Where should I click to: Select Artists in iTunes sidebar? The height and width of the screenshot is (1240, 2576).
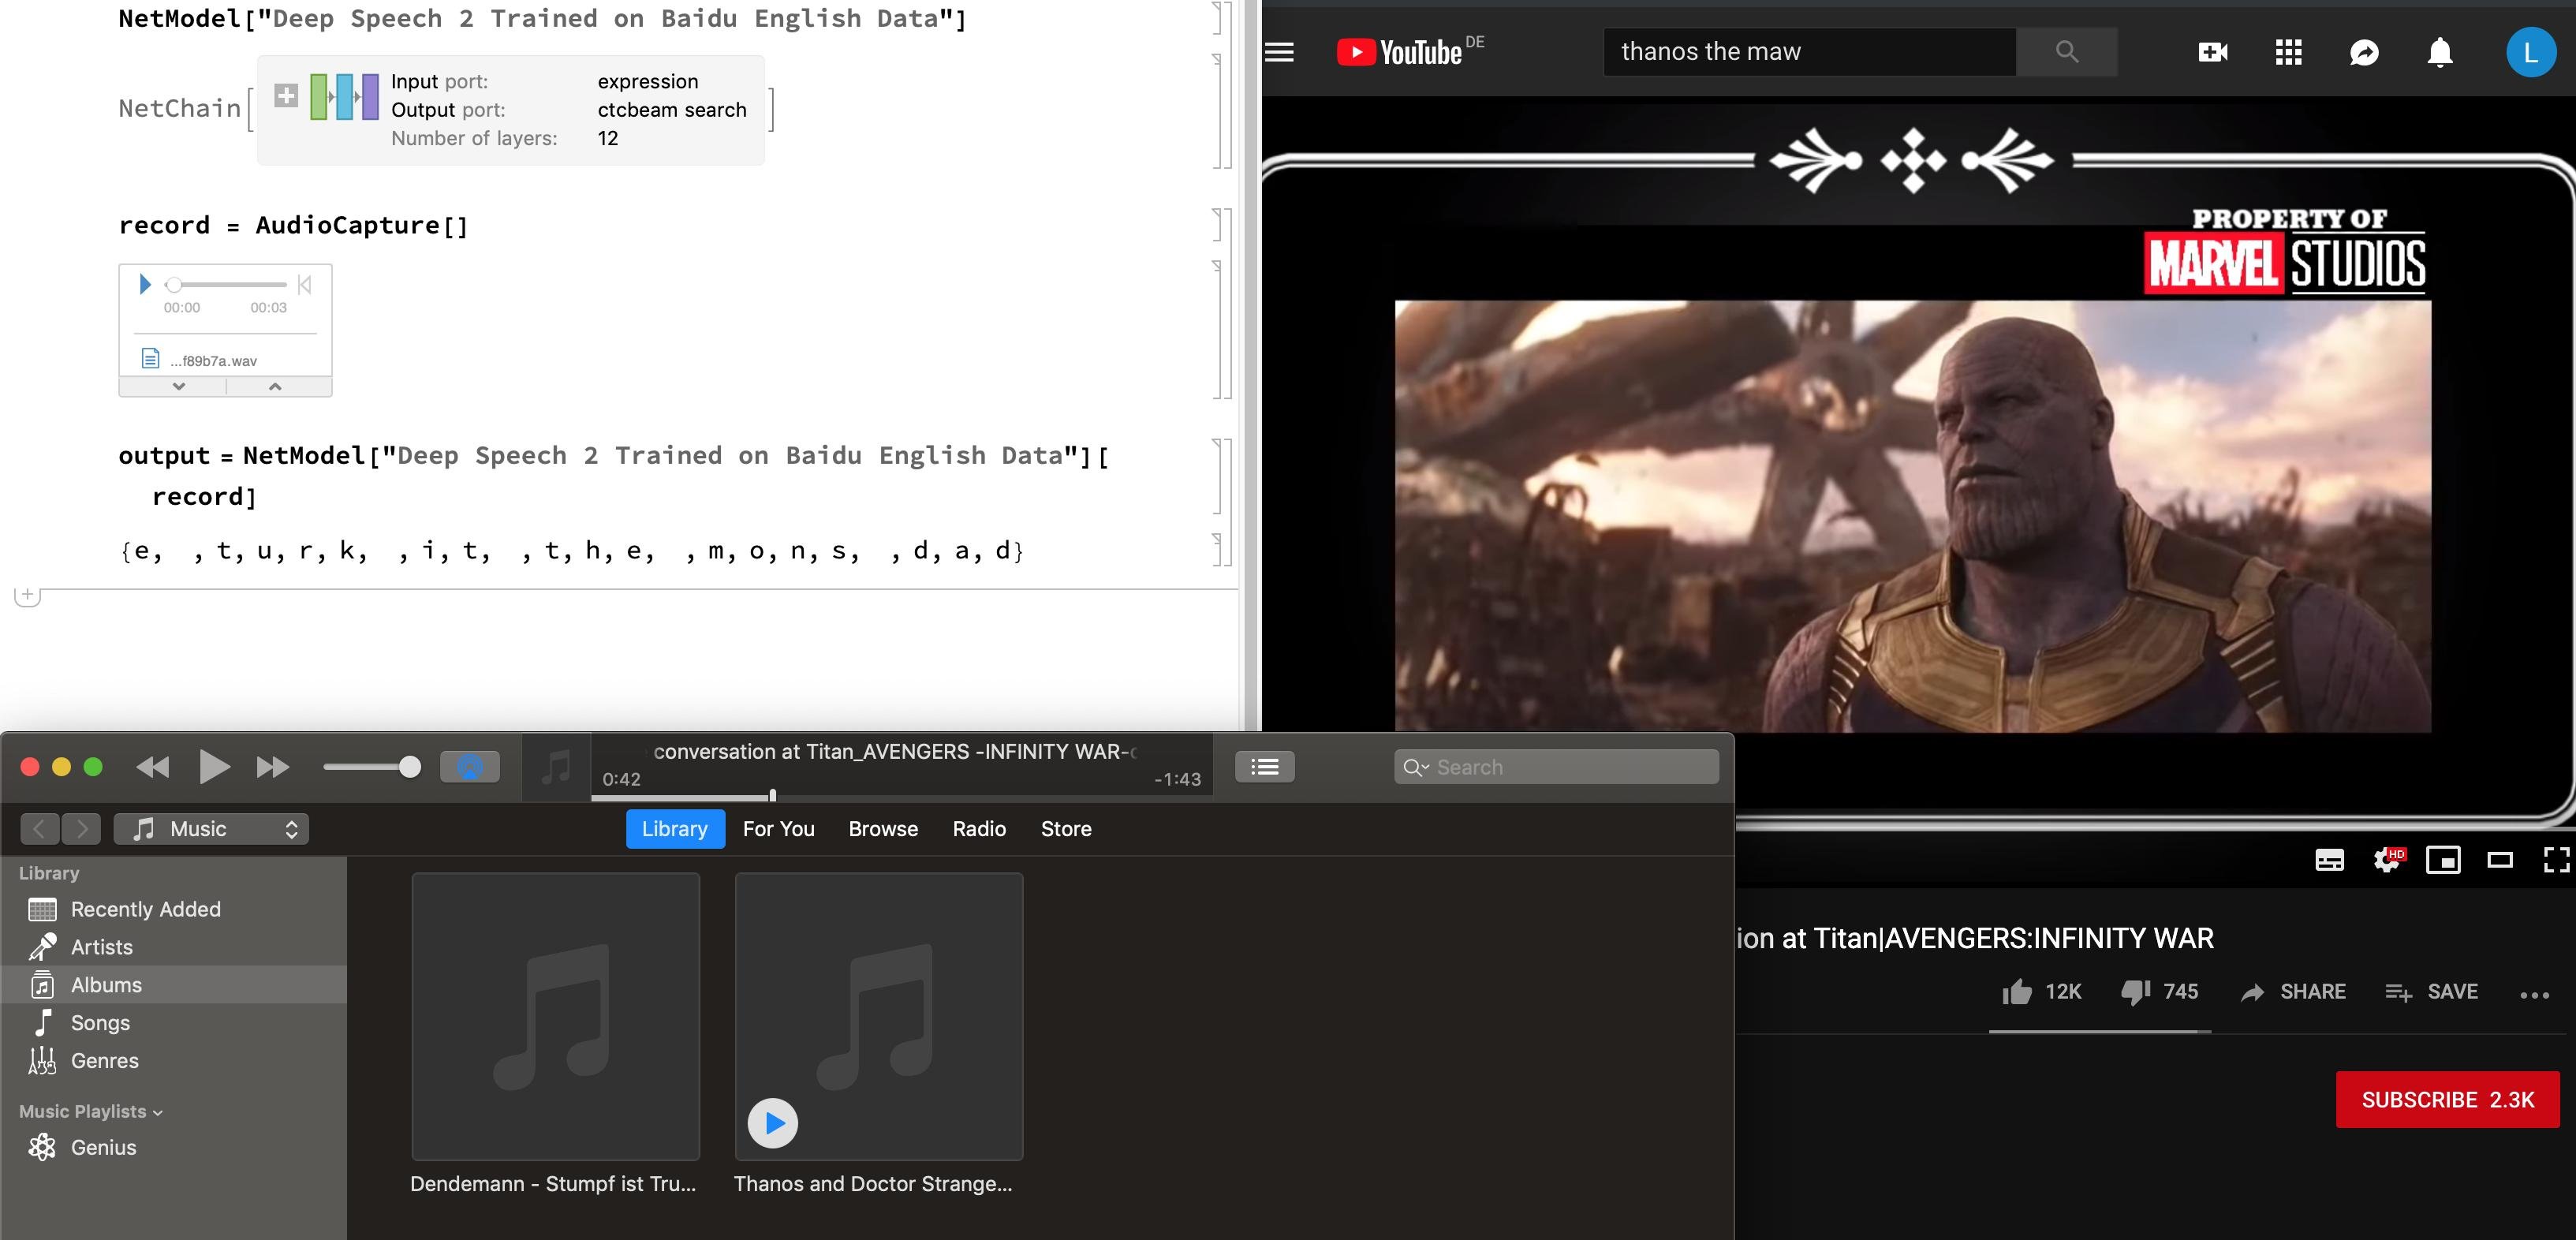(174, 947)
